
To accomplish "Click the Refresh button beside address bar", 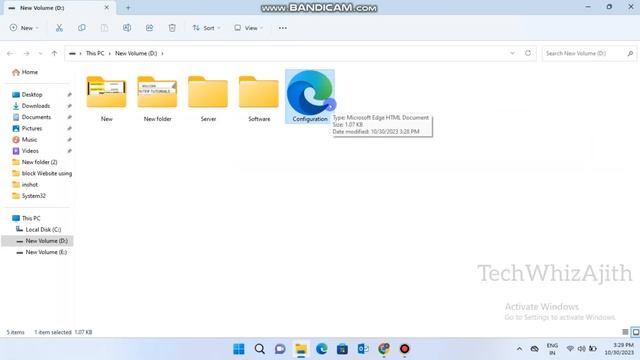I will coord(528,53).
